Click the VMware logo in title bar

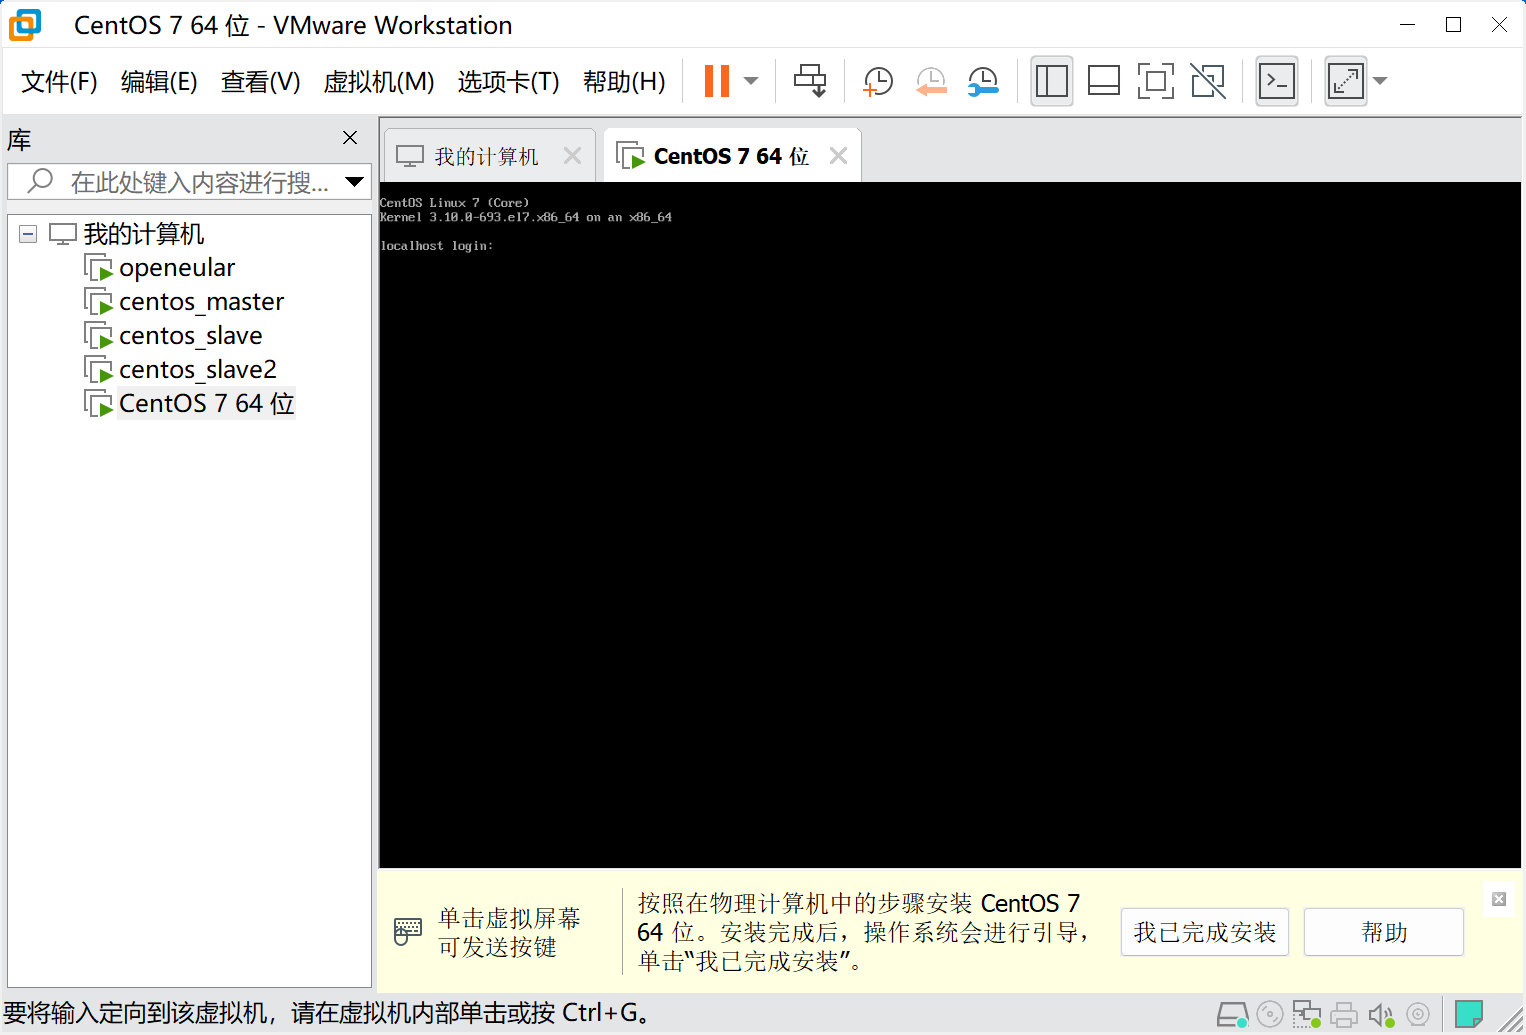pyautogui.click(x=25, y=25)
